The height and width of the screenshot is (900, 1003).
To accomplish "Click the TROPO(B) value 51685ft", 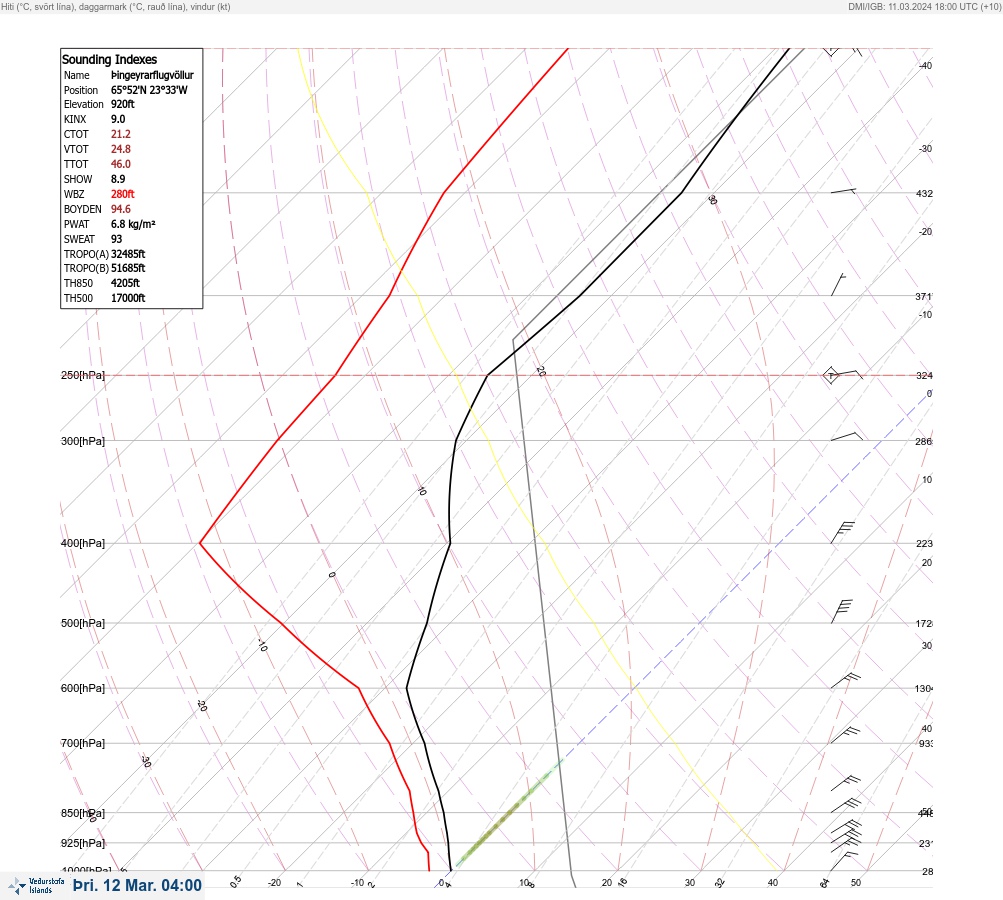I will (x=129, y=268).
